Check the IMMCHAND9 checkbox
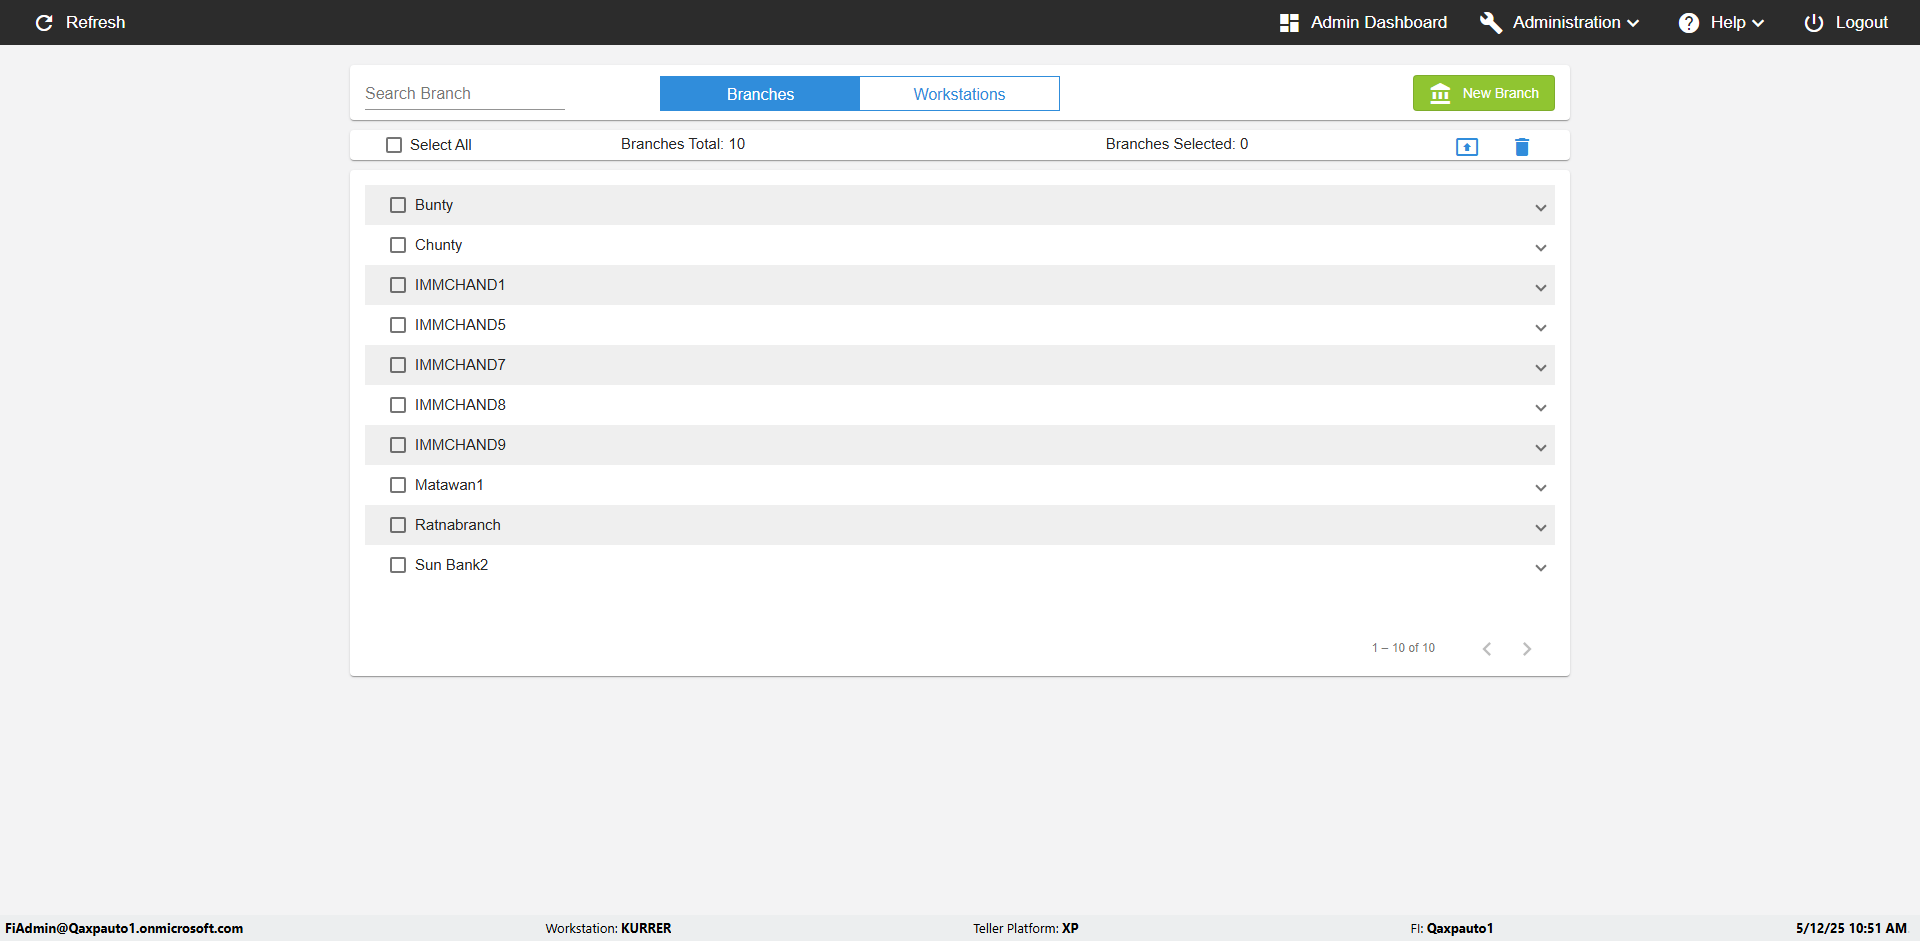The height and width of the screenshot is (941, 1920). [x=398, y=445]
